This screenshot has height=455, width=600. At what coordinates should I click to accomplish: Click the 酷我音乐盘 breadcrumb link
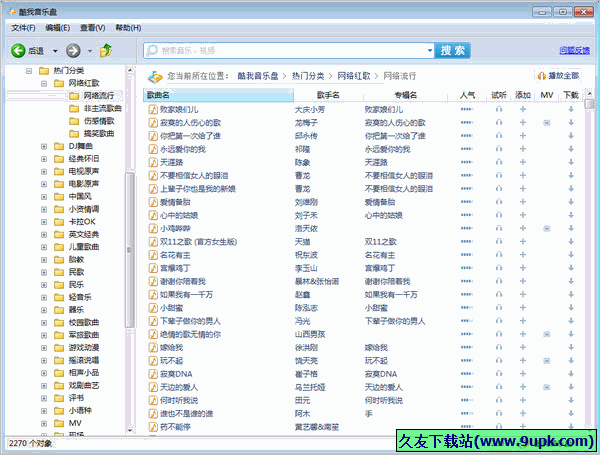point(258,76)
